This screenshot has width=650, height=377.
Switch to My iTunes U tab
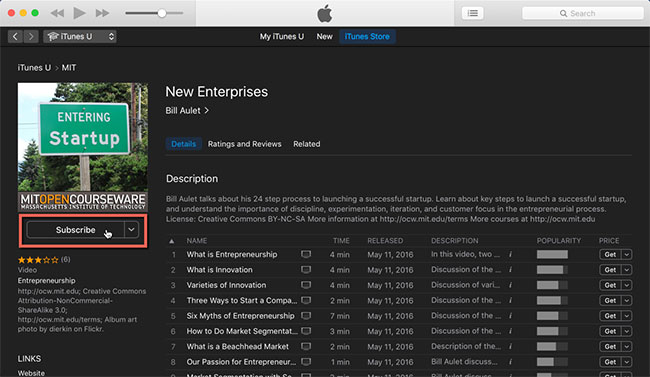click(x=282, y=36)
